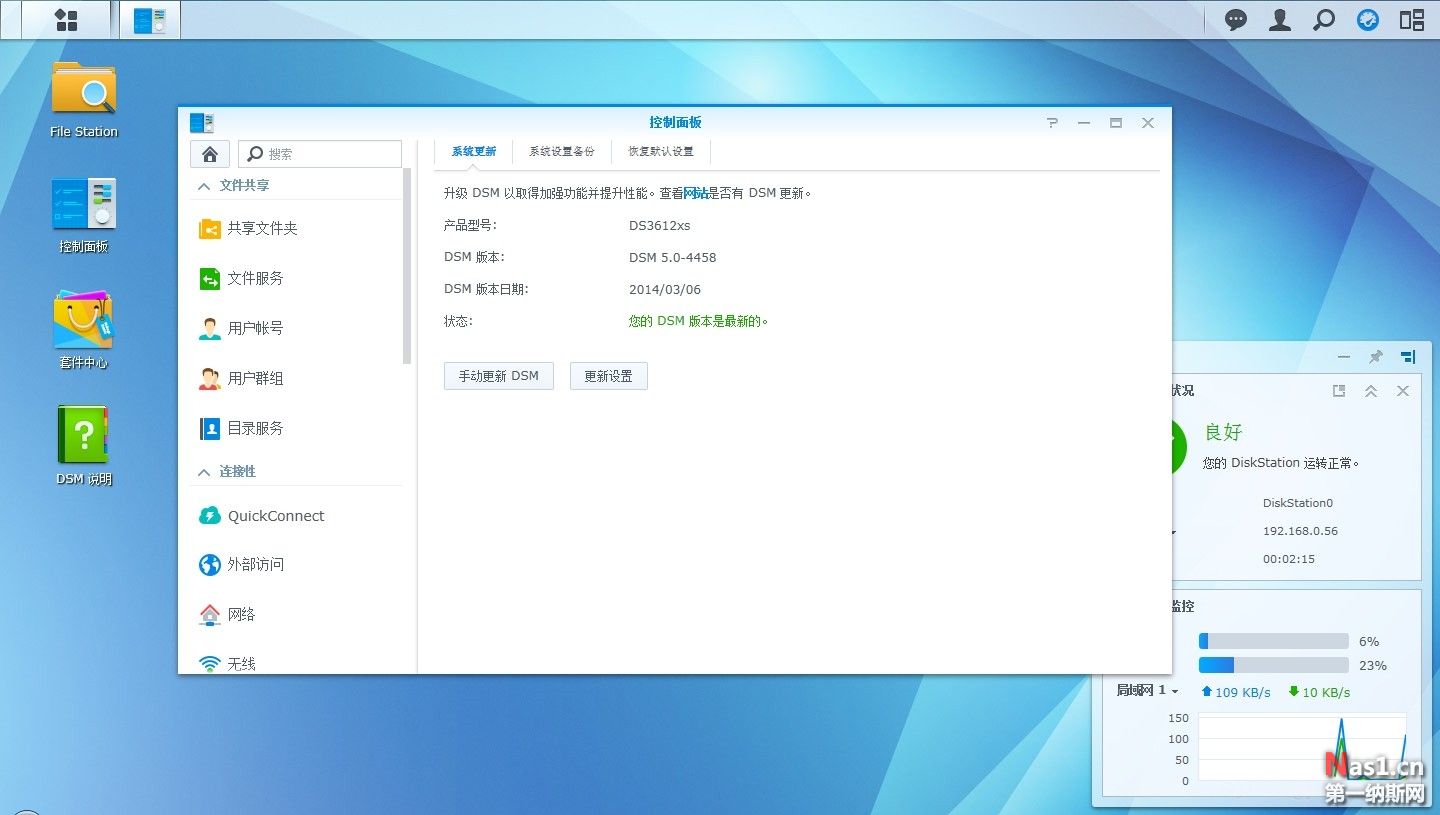Screen dimensions: 1440x815
Task: Open the notifications speech bubble icon
Action: pos(1236,20)
